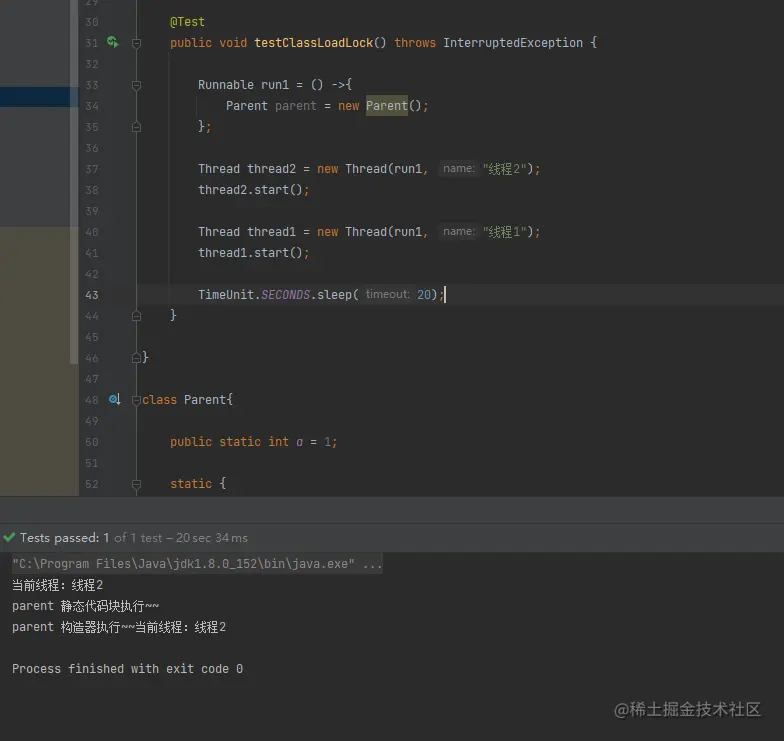Click console line 当前线程: 线程2
784x741 pixels.
tap(58, 585)
